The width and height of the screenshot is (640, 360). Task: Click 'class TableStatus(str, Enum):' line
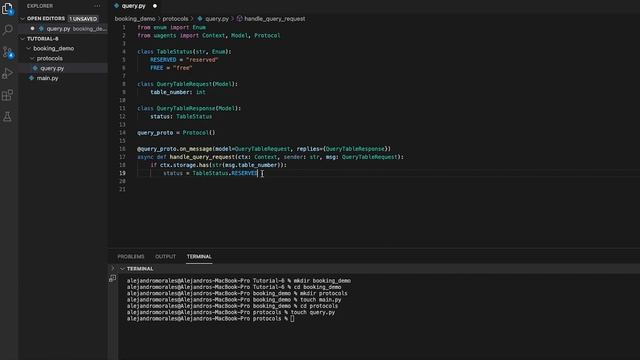coord(184,51)
